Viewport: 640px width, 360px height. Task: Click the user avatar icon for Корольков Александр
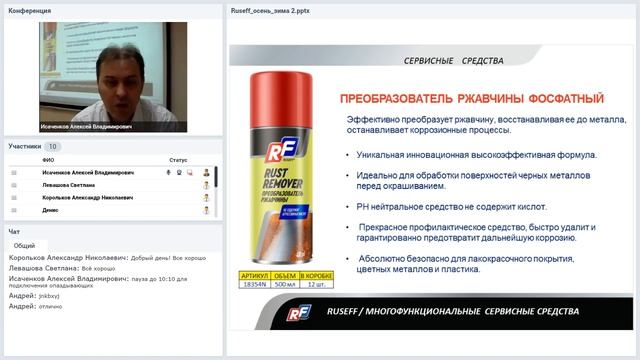click(206, 198)
